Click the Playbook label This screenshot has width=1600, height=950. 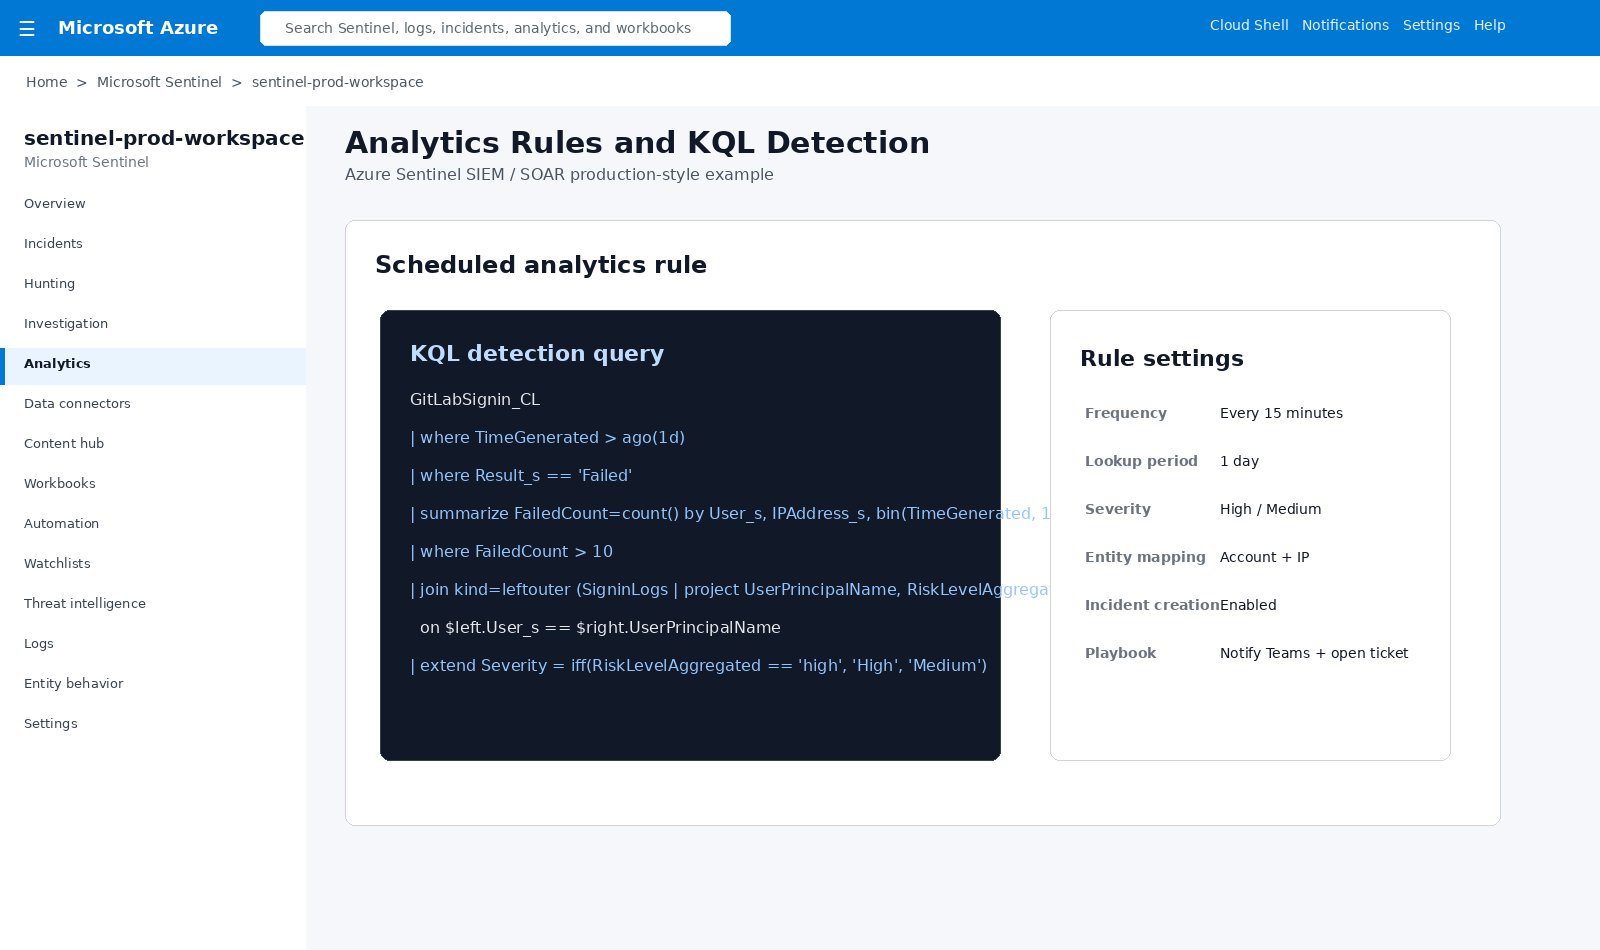click(1120, 653)
